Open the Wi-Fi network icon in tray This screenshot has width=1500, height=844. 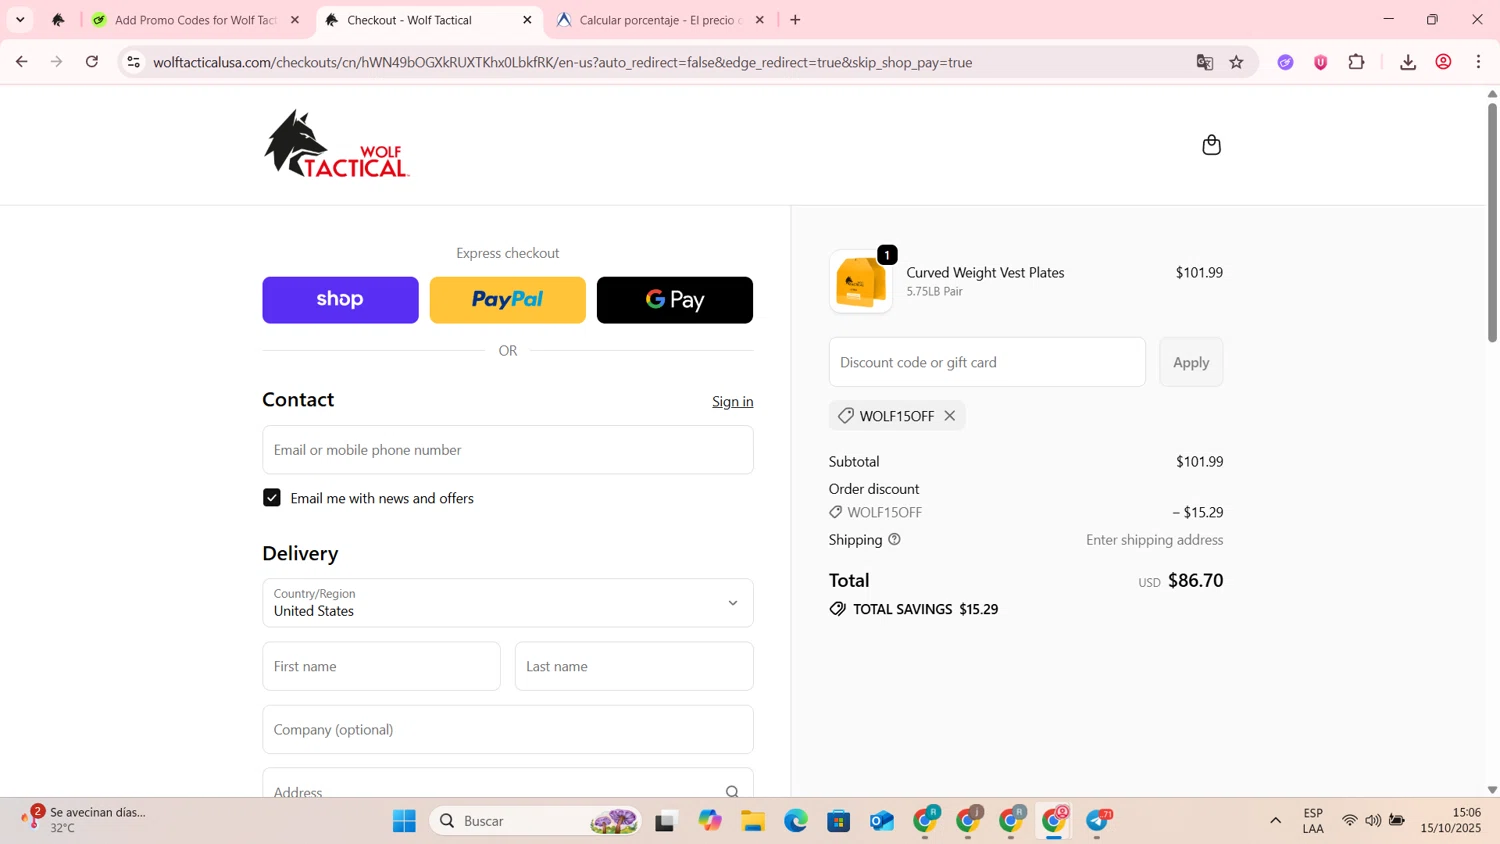point(1349,821)
